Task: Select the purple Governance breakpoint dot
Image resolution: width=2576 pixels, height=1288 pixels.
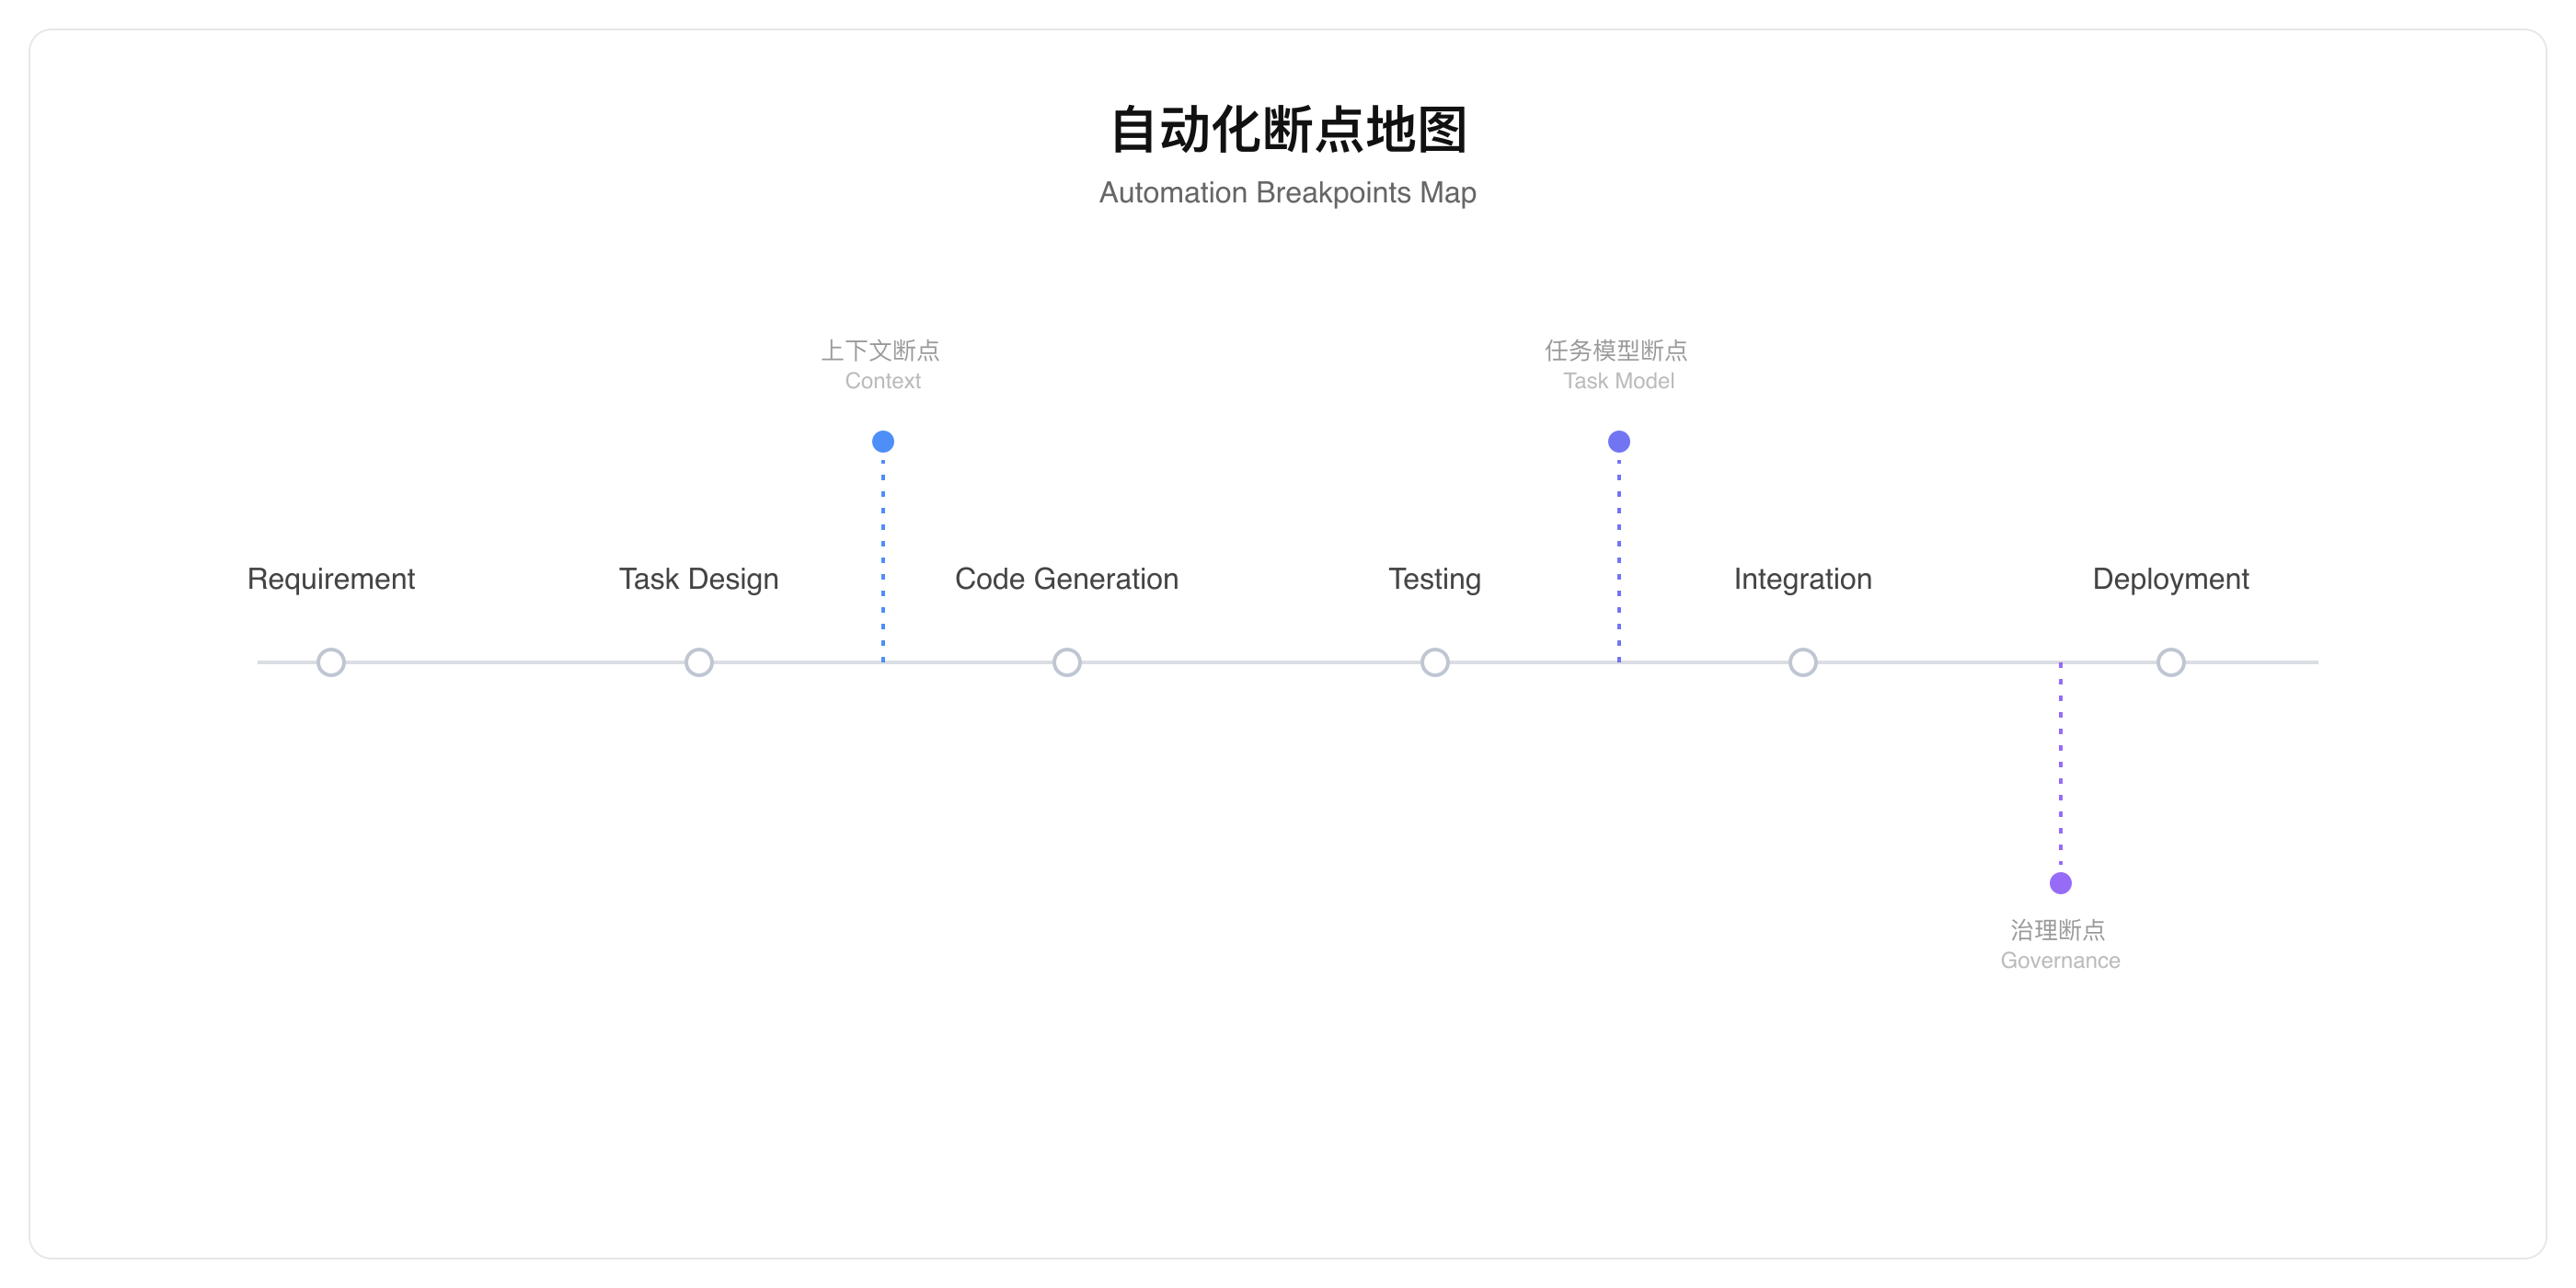Action: click(2061, 883)
